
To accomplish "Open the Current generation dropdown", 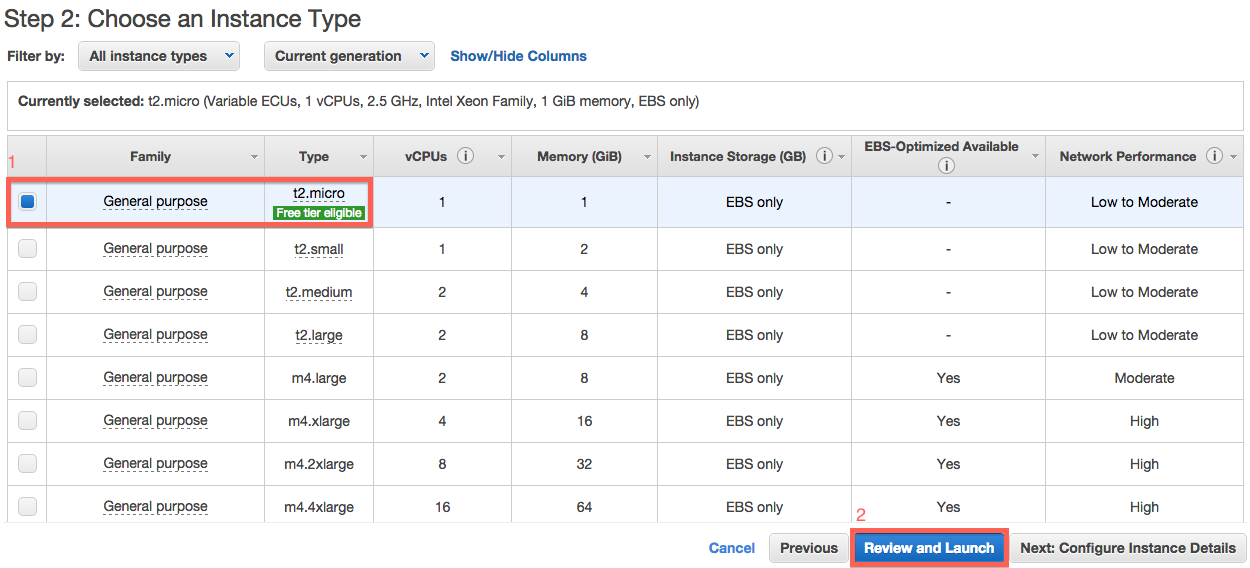I will coord(348,56).
